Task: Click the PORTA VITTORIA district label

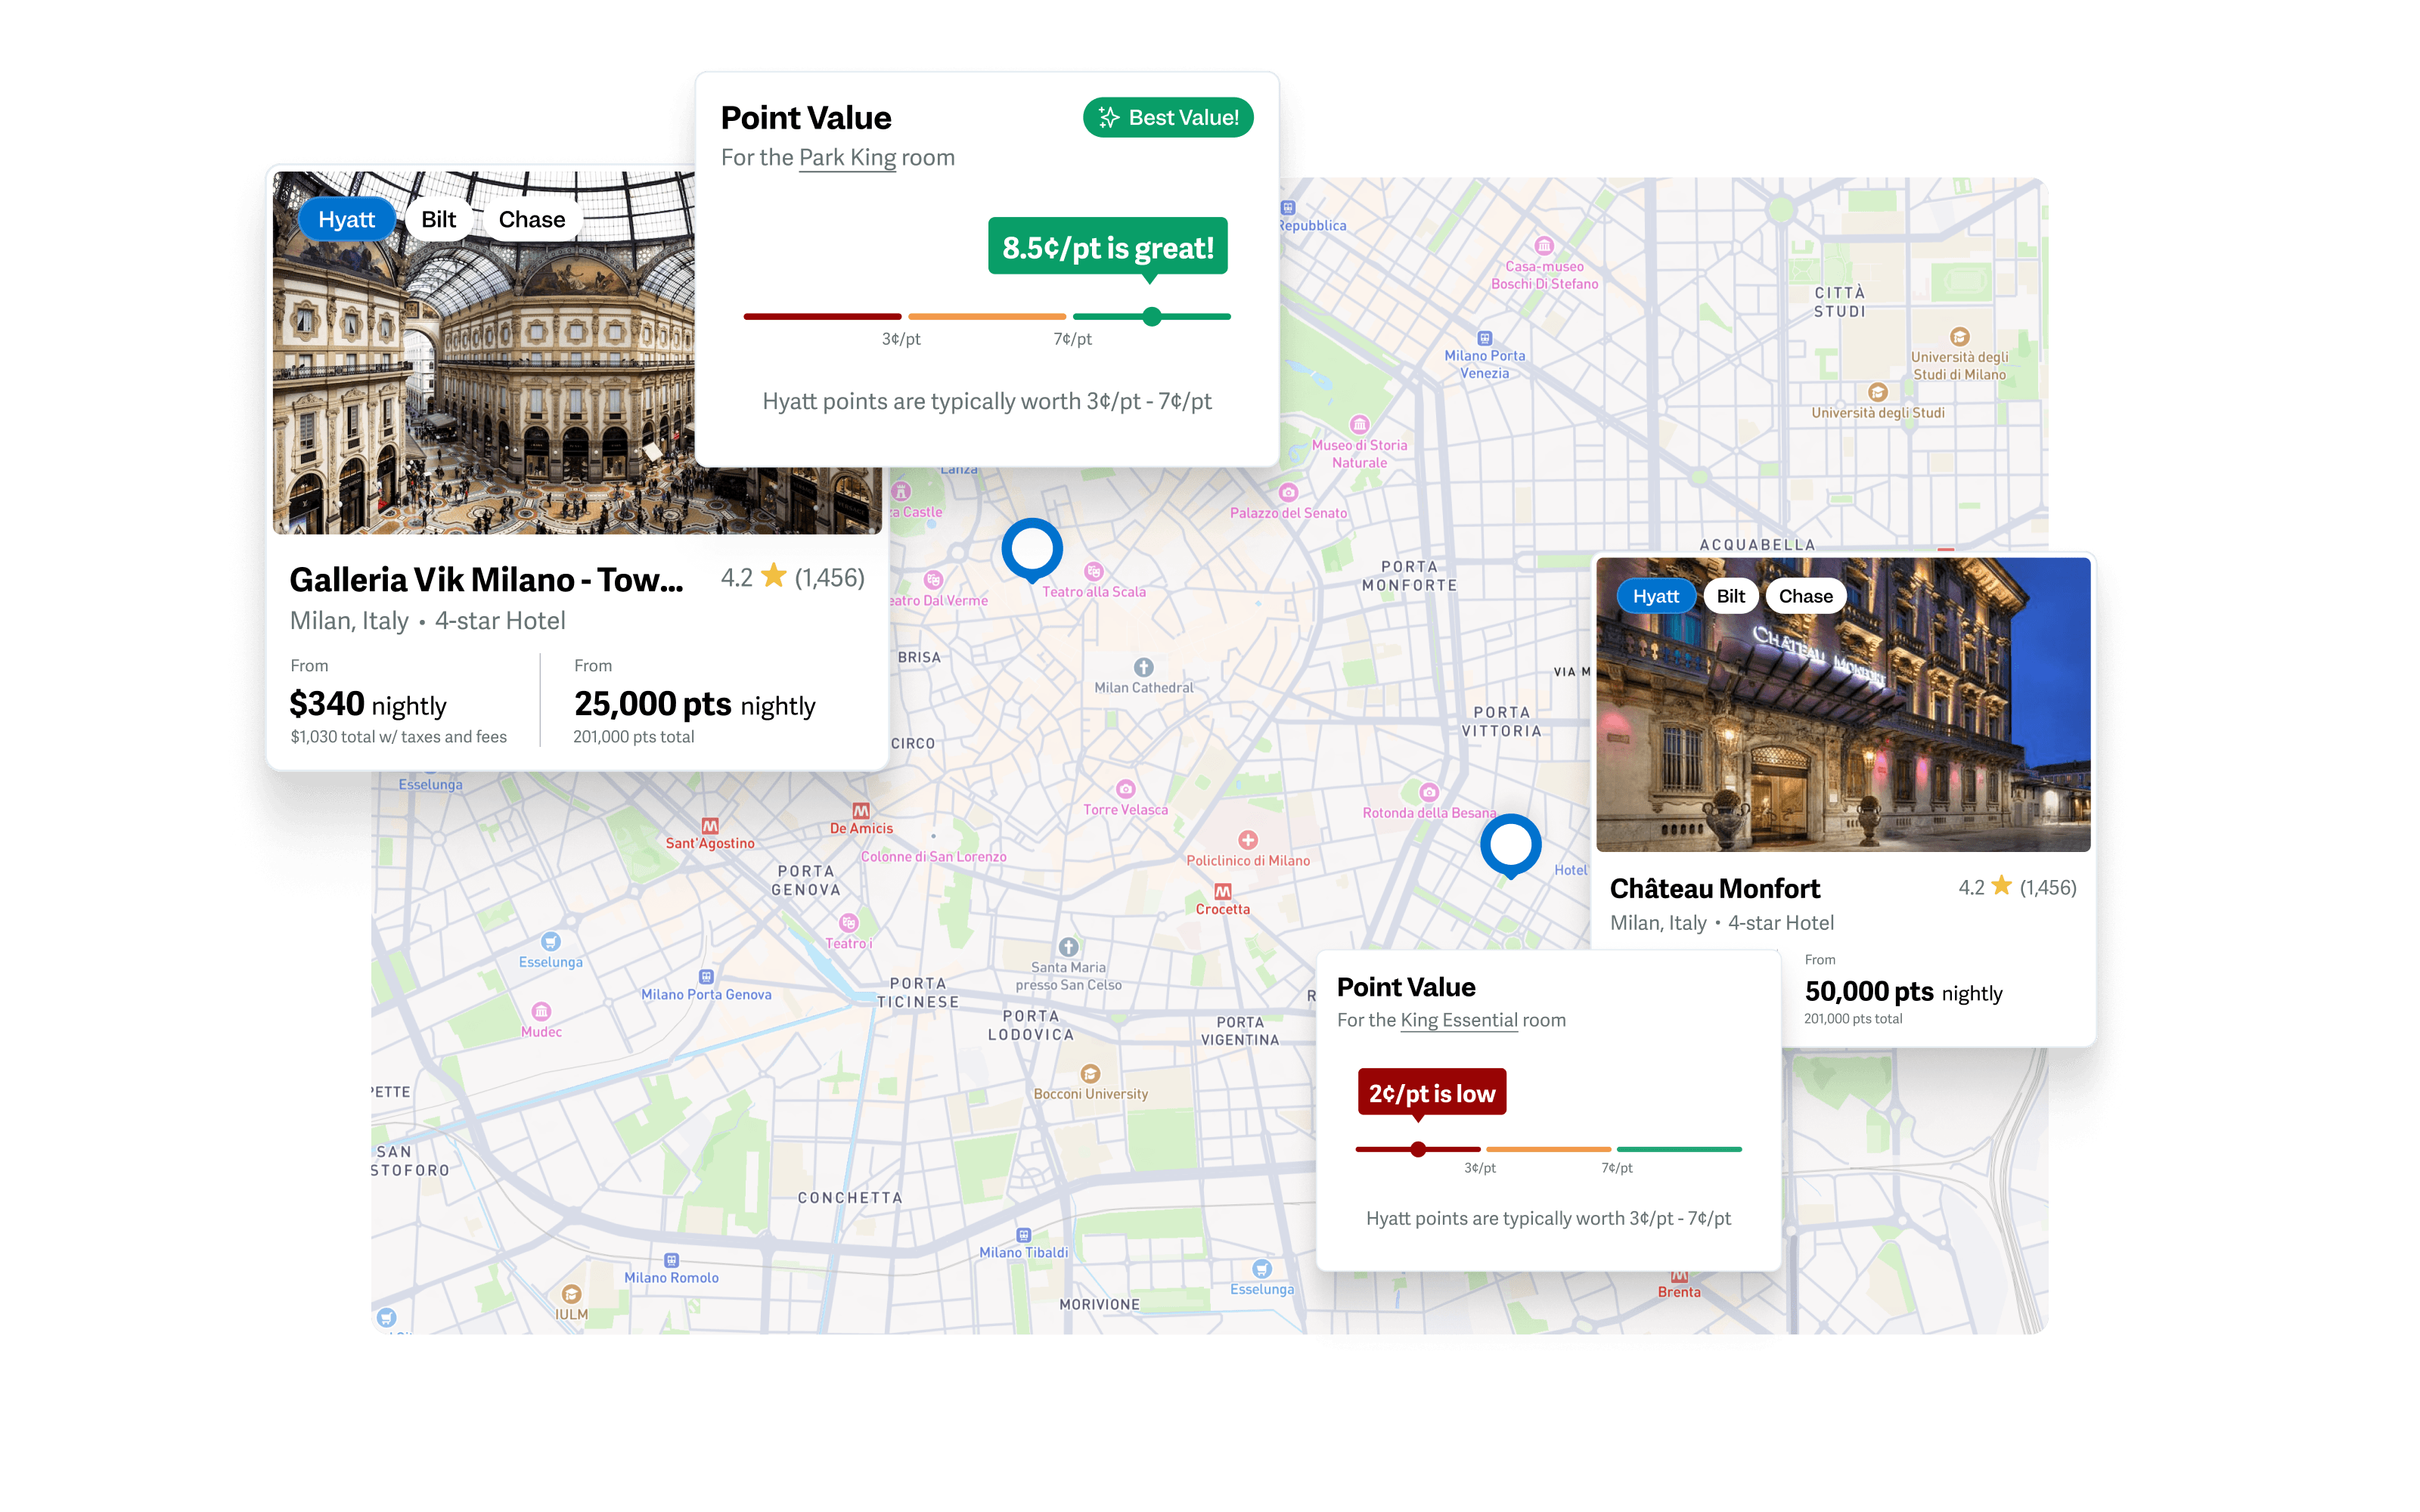Action: coord(1501,722)
